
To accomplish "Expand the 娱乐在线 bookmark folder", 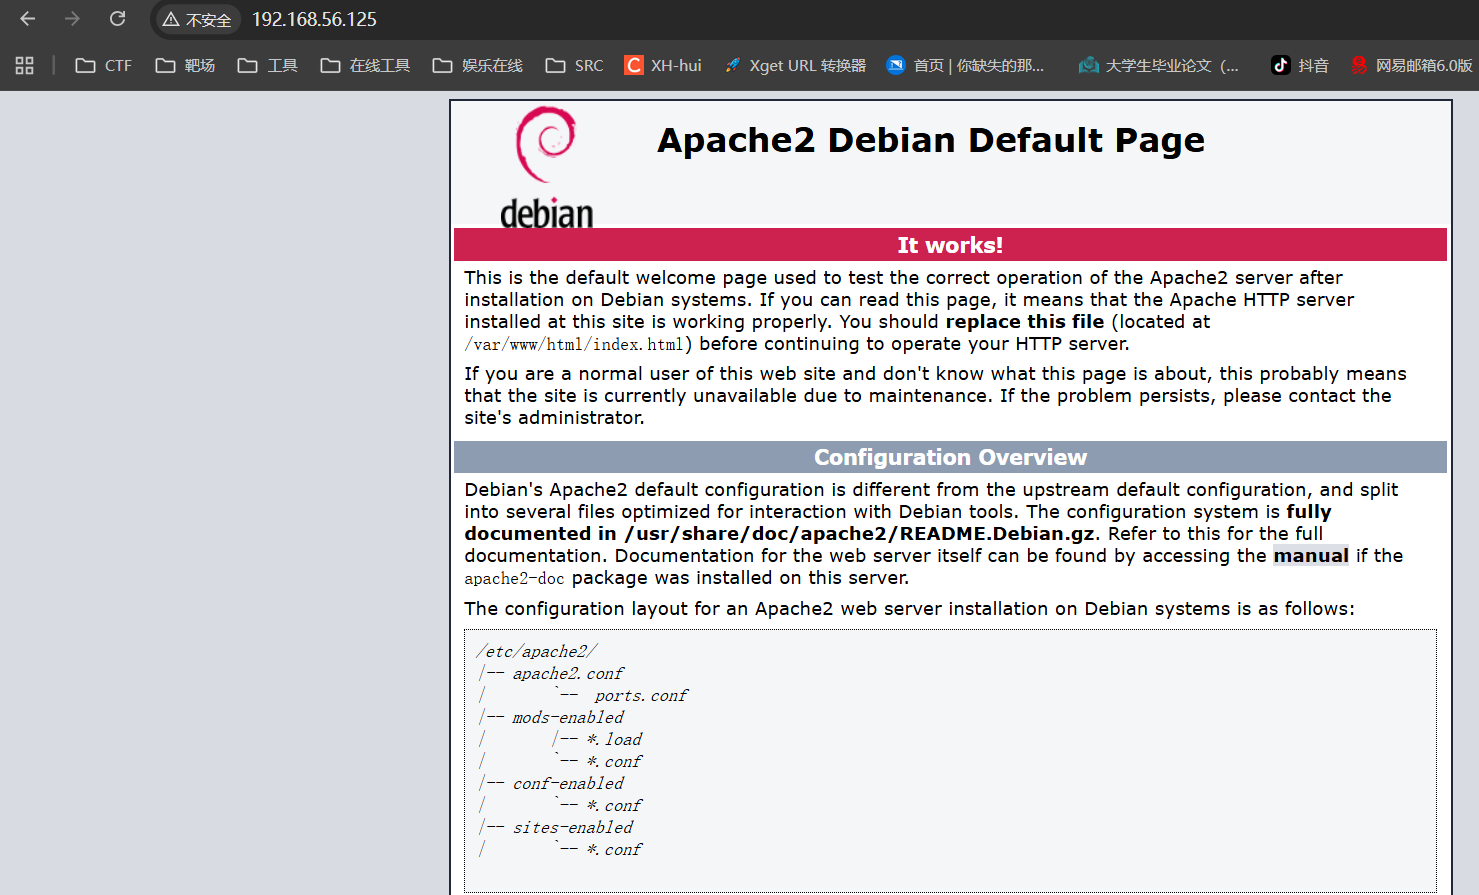I will tap(478, 65).
